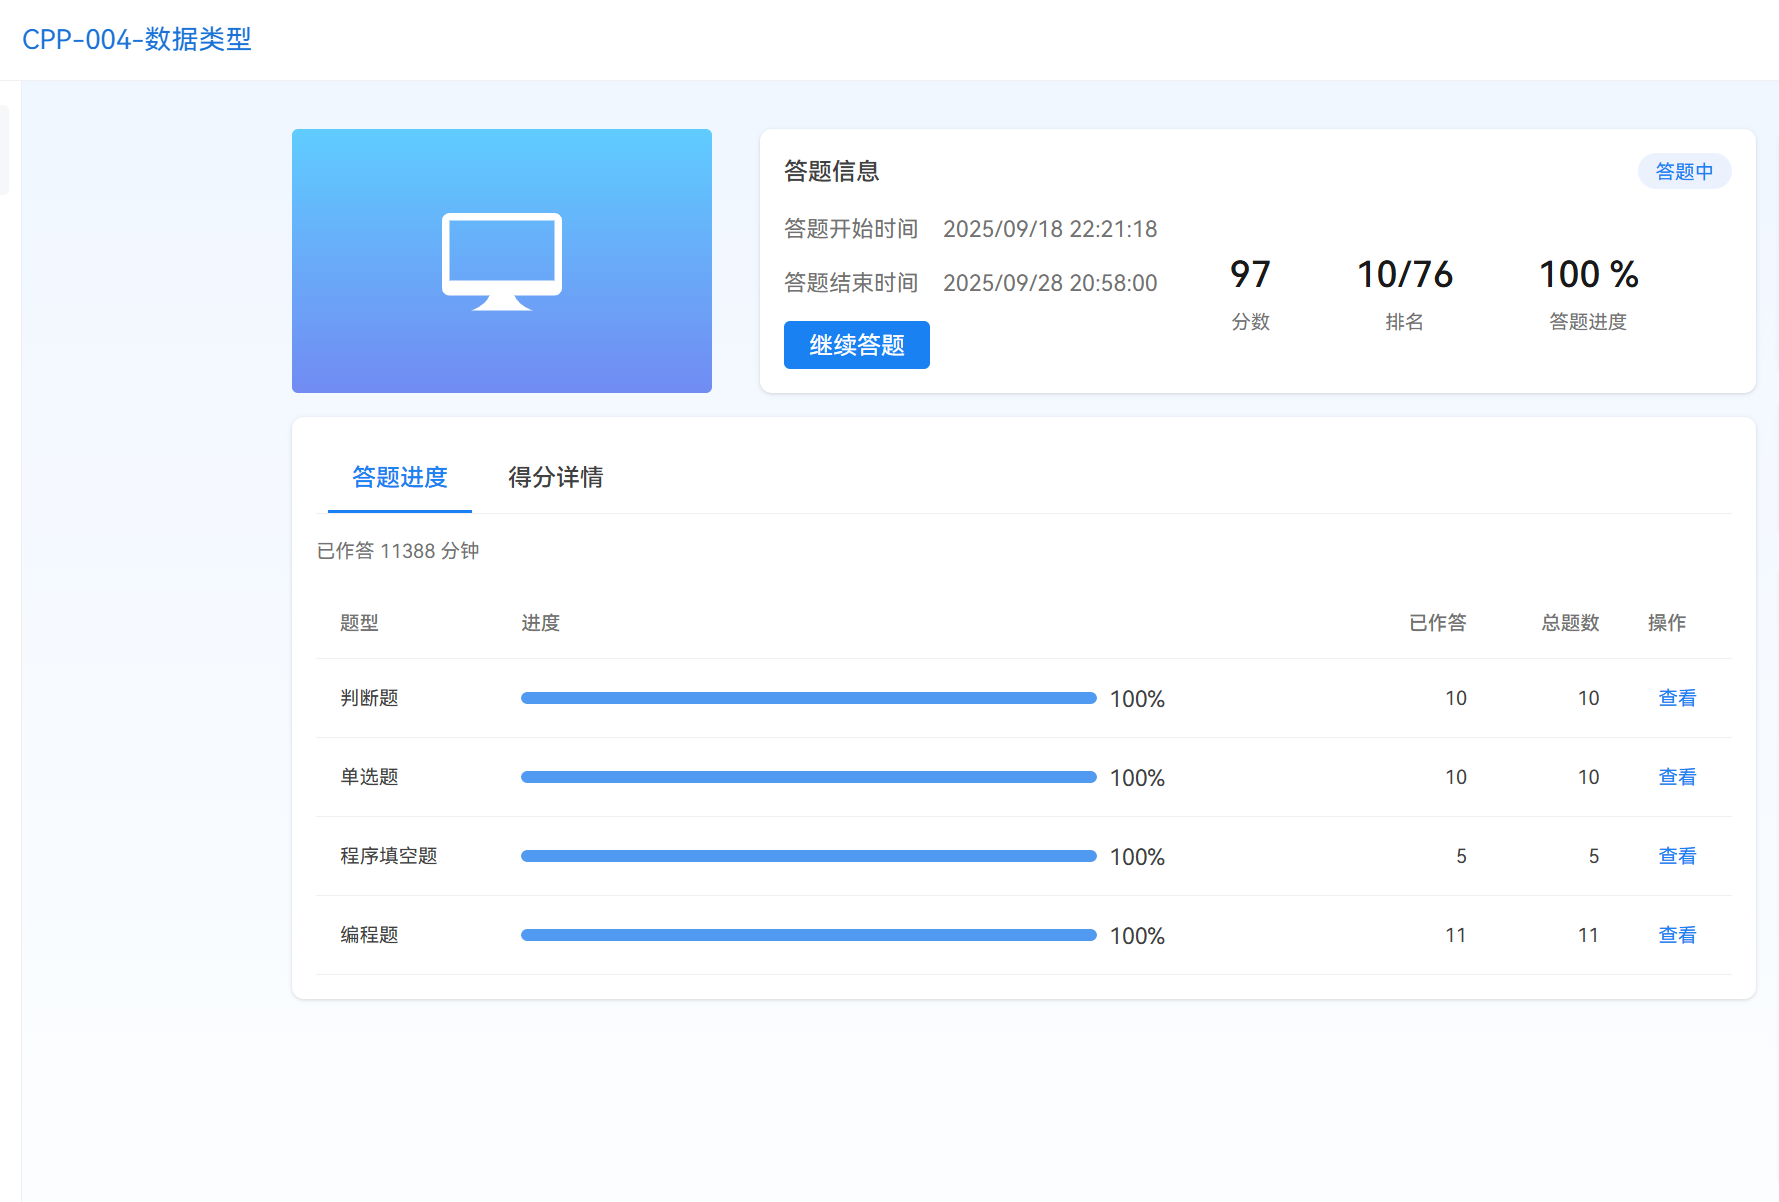The image size is (1779, 1202).
Task: Click the 答题中 status badge
Action: point(1684,171)
